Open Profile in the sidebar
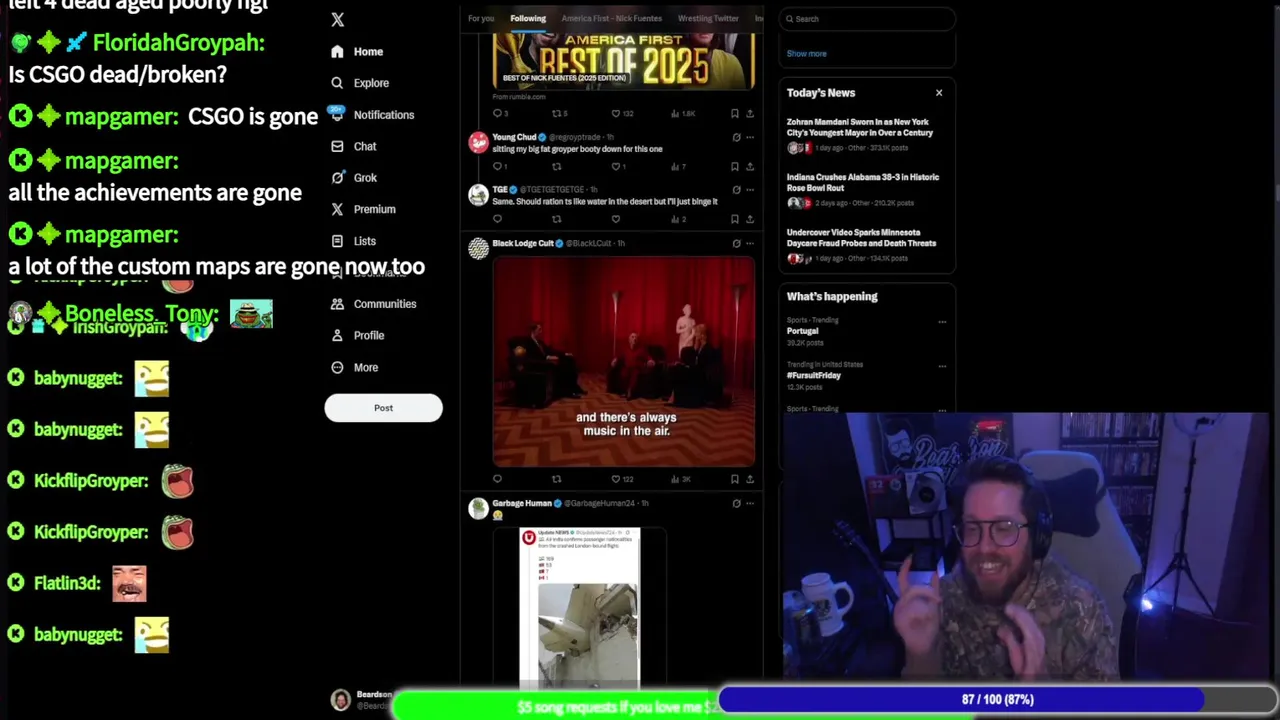 click(357, 335)
